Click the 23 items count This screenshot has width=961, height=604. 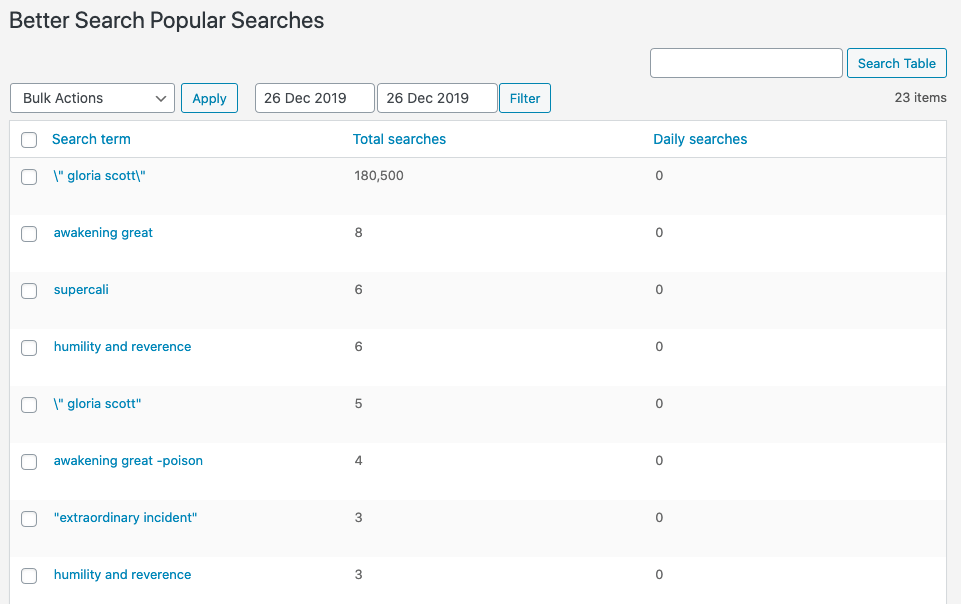click(x=920, y=97)
